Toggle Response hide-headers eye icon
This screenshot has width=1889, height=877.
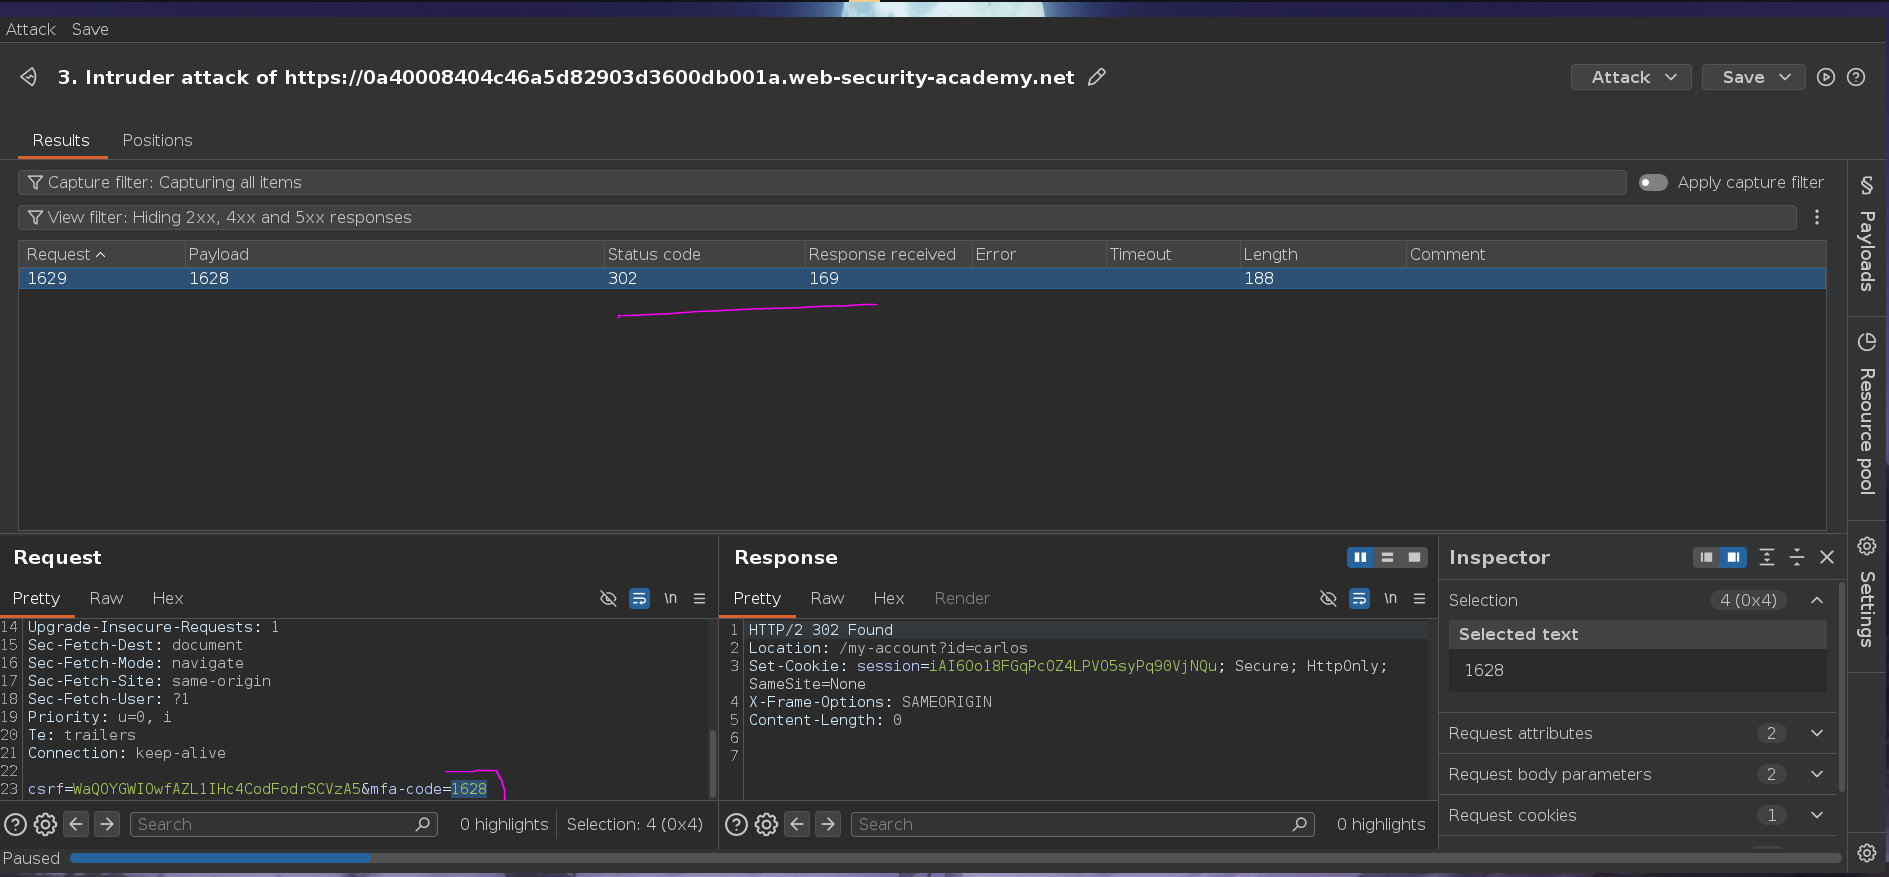(1328, 598)
